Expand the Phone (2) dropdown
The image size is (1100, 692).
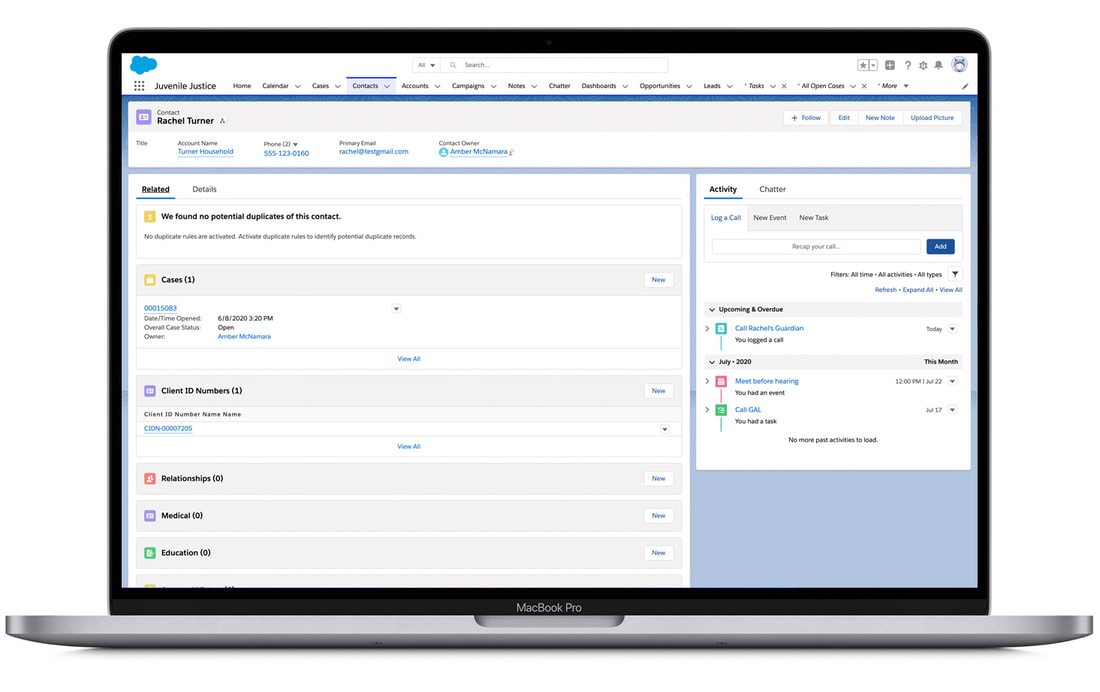295,145
